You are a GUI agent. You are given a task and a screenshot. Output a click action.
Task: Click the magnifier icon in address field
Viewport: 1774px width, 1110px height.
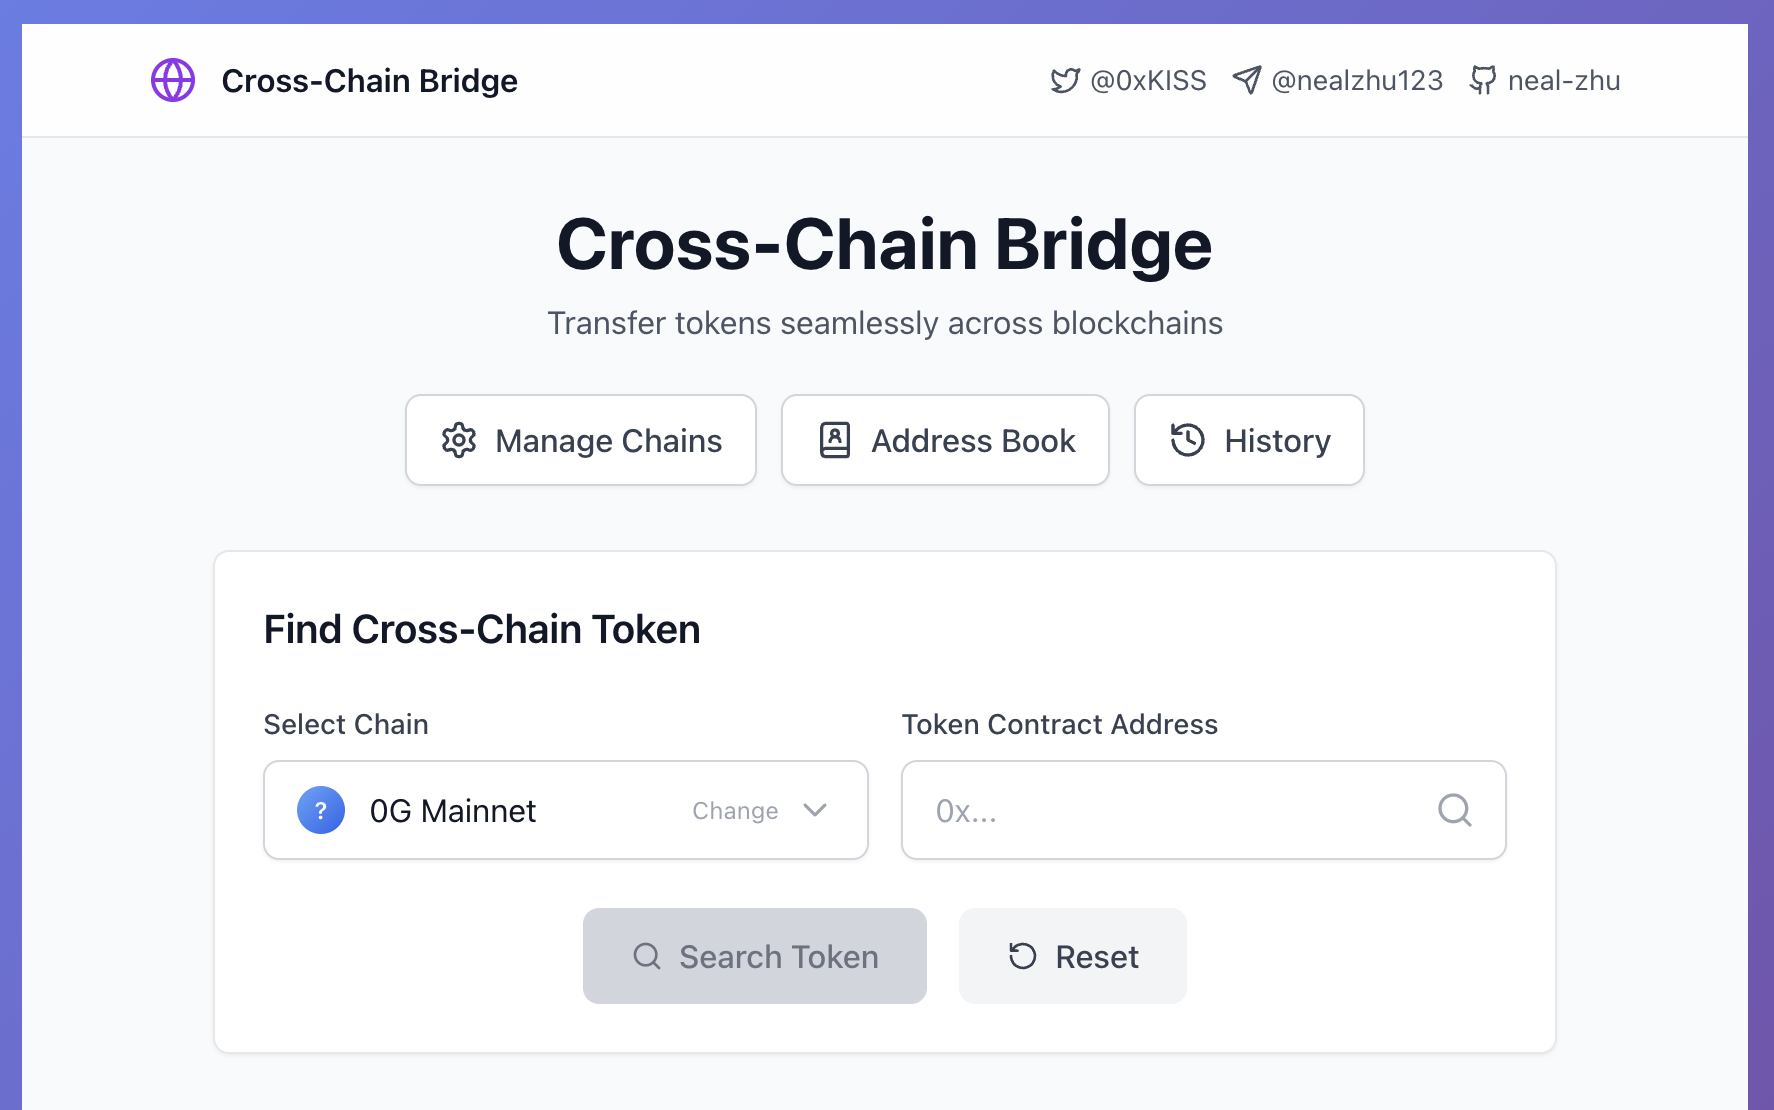tap(1455, 810)
